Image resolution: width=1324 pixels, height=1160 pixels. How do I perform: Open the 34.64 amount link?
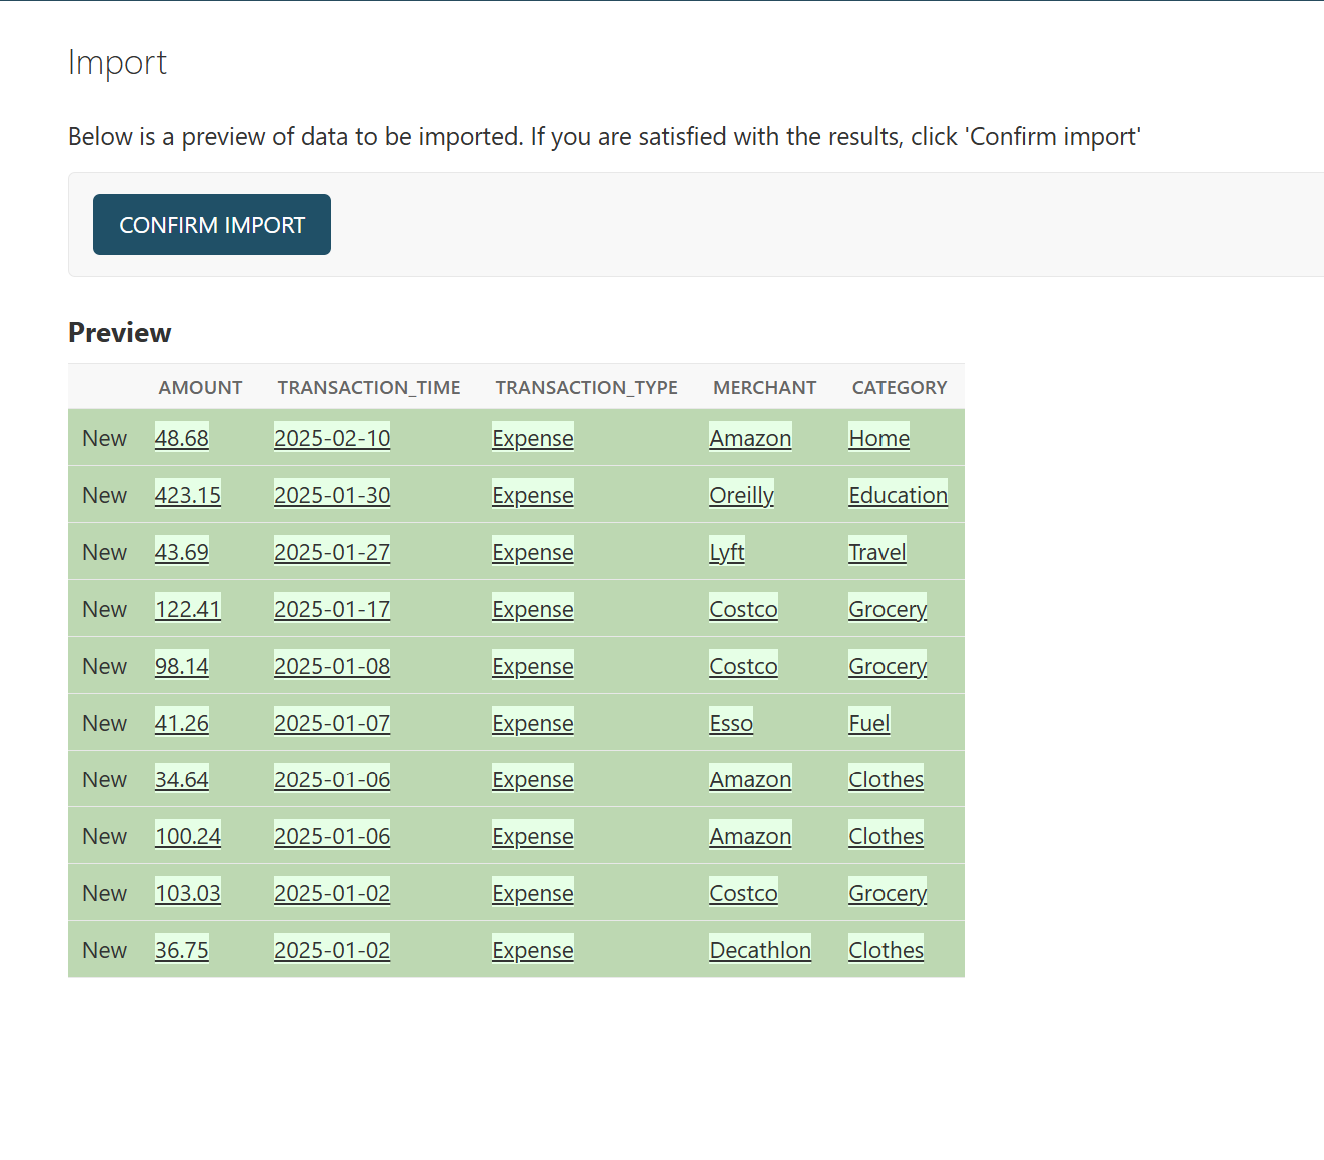point(182,779)
